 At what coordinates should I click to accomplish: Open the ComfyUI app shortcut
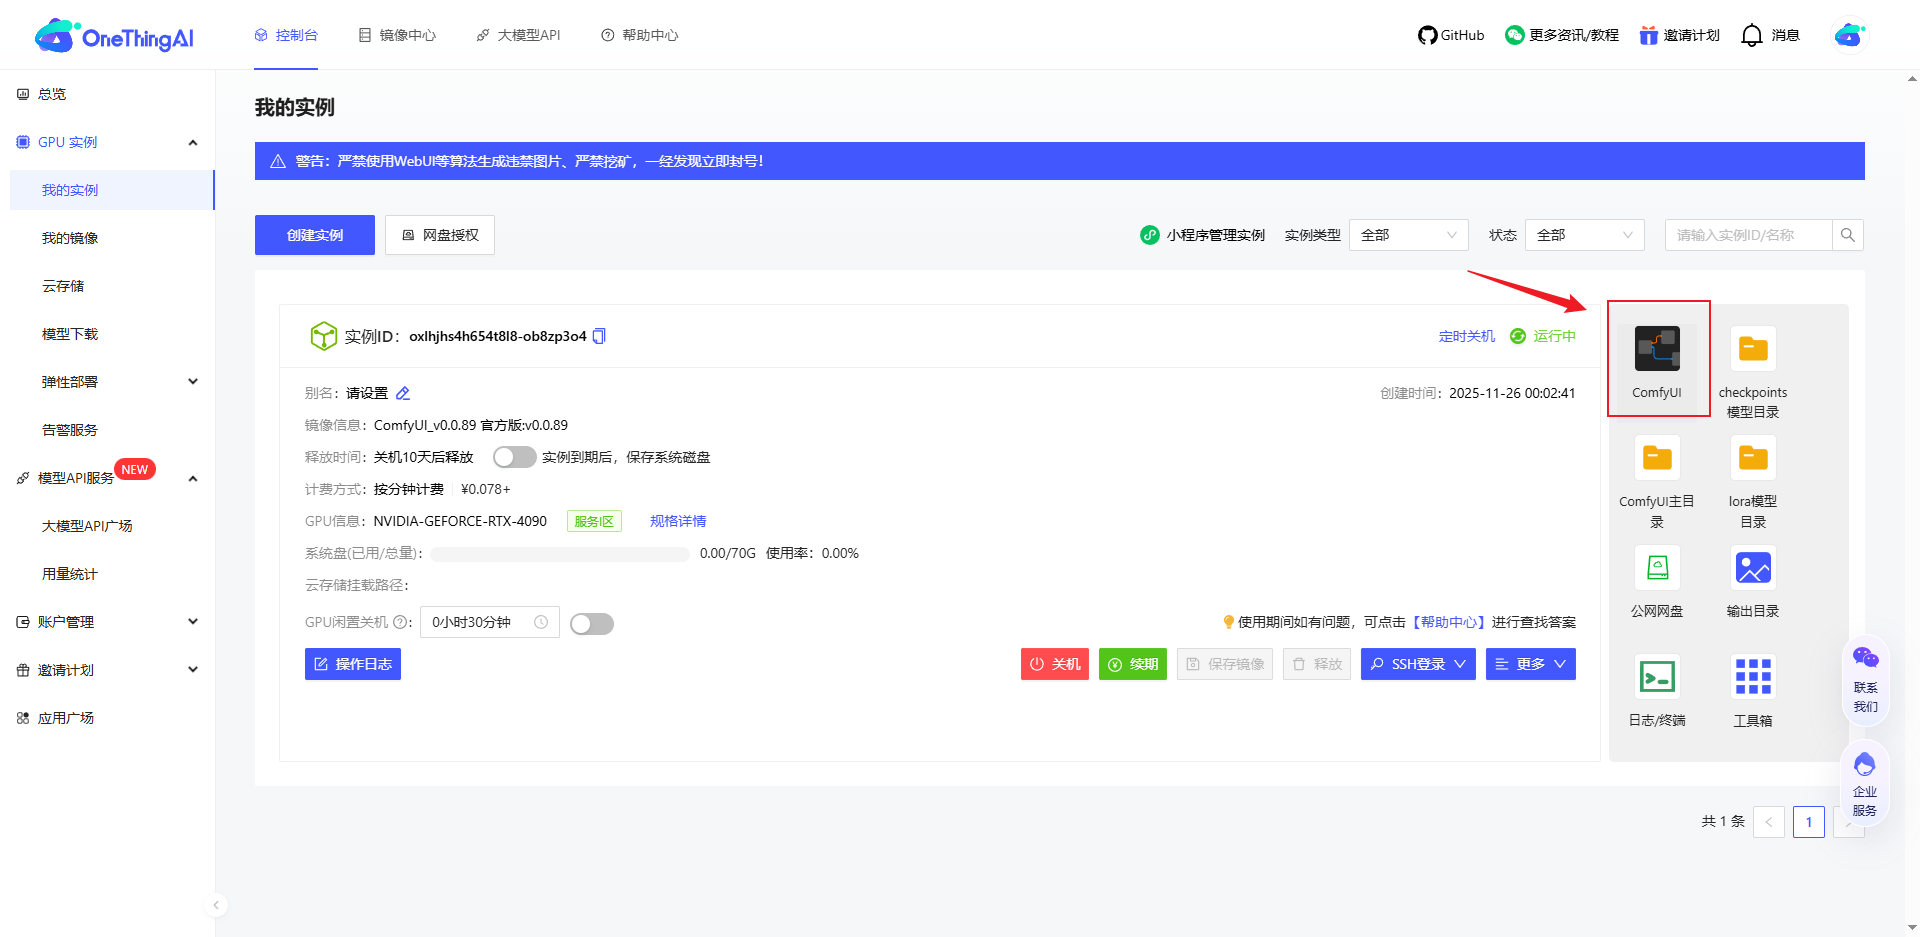[1657, 349]
